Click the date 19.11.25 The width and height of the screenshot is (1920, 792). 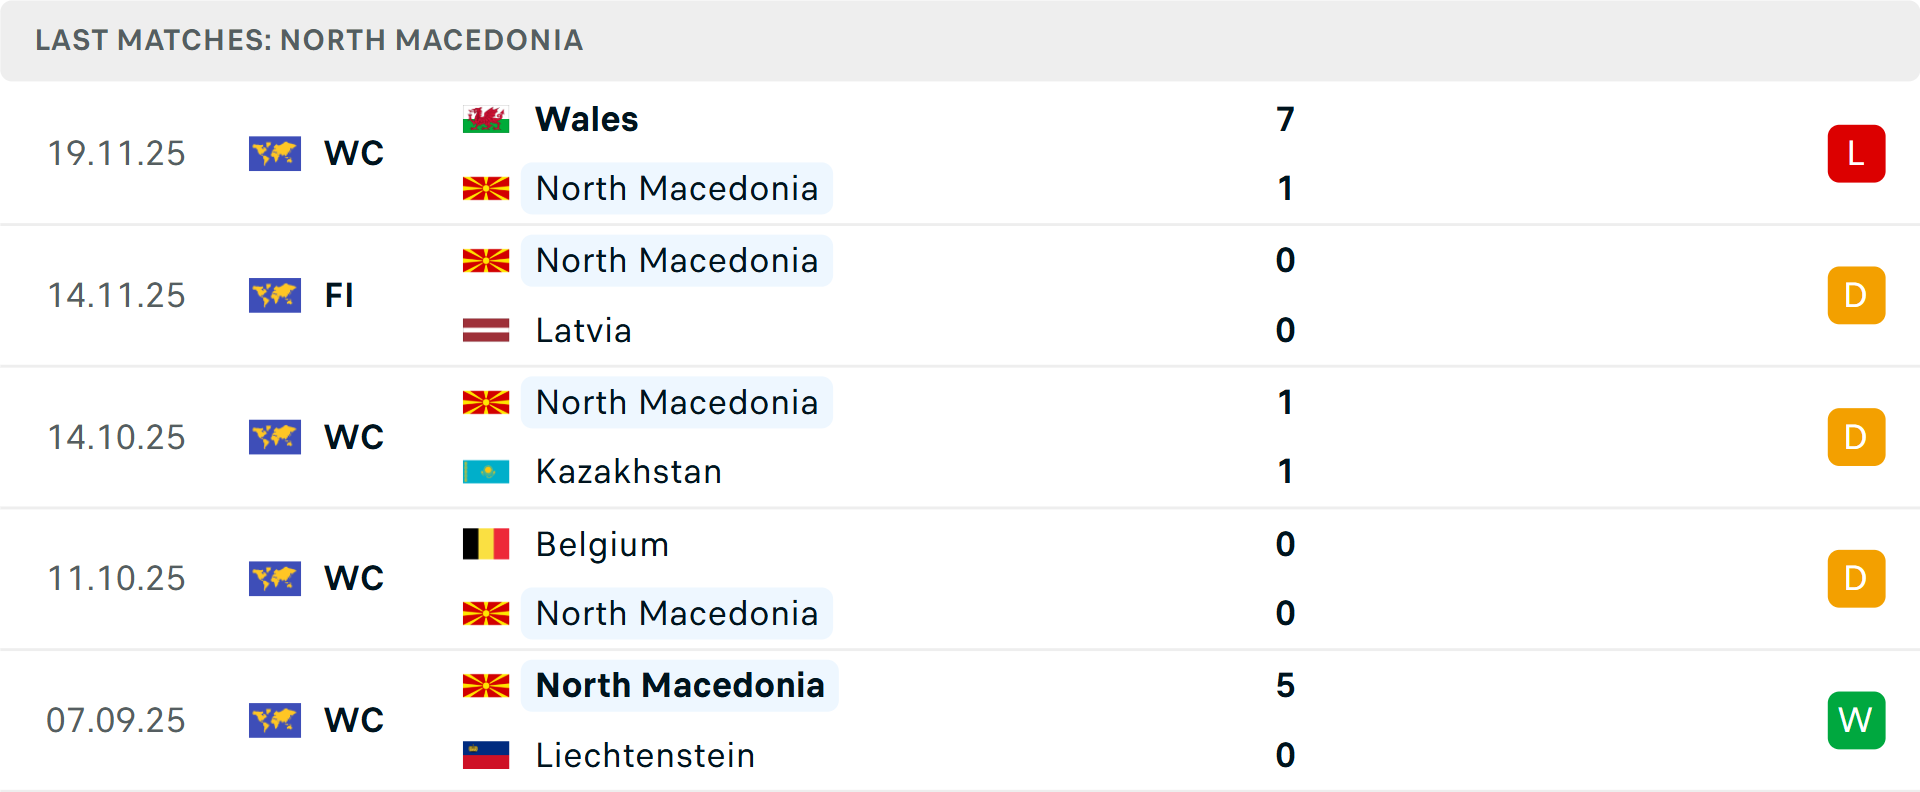[x=116, y=153]
